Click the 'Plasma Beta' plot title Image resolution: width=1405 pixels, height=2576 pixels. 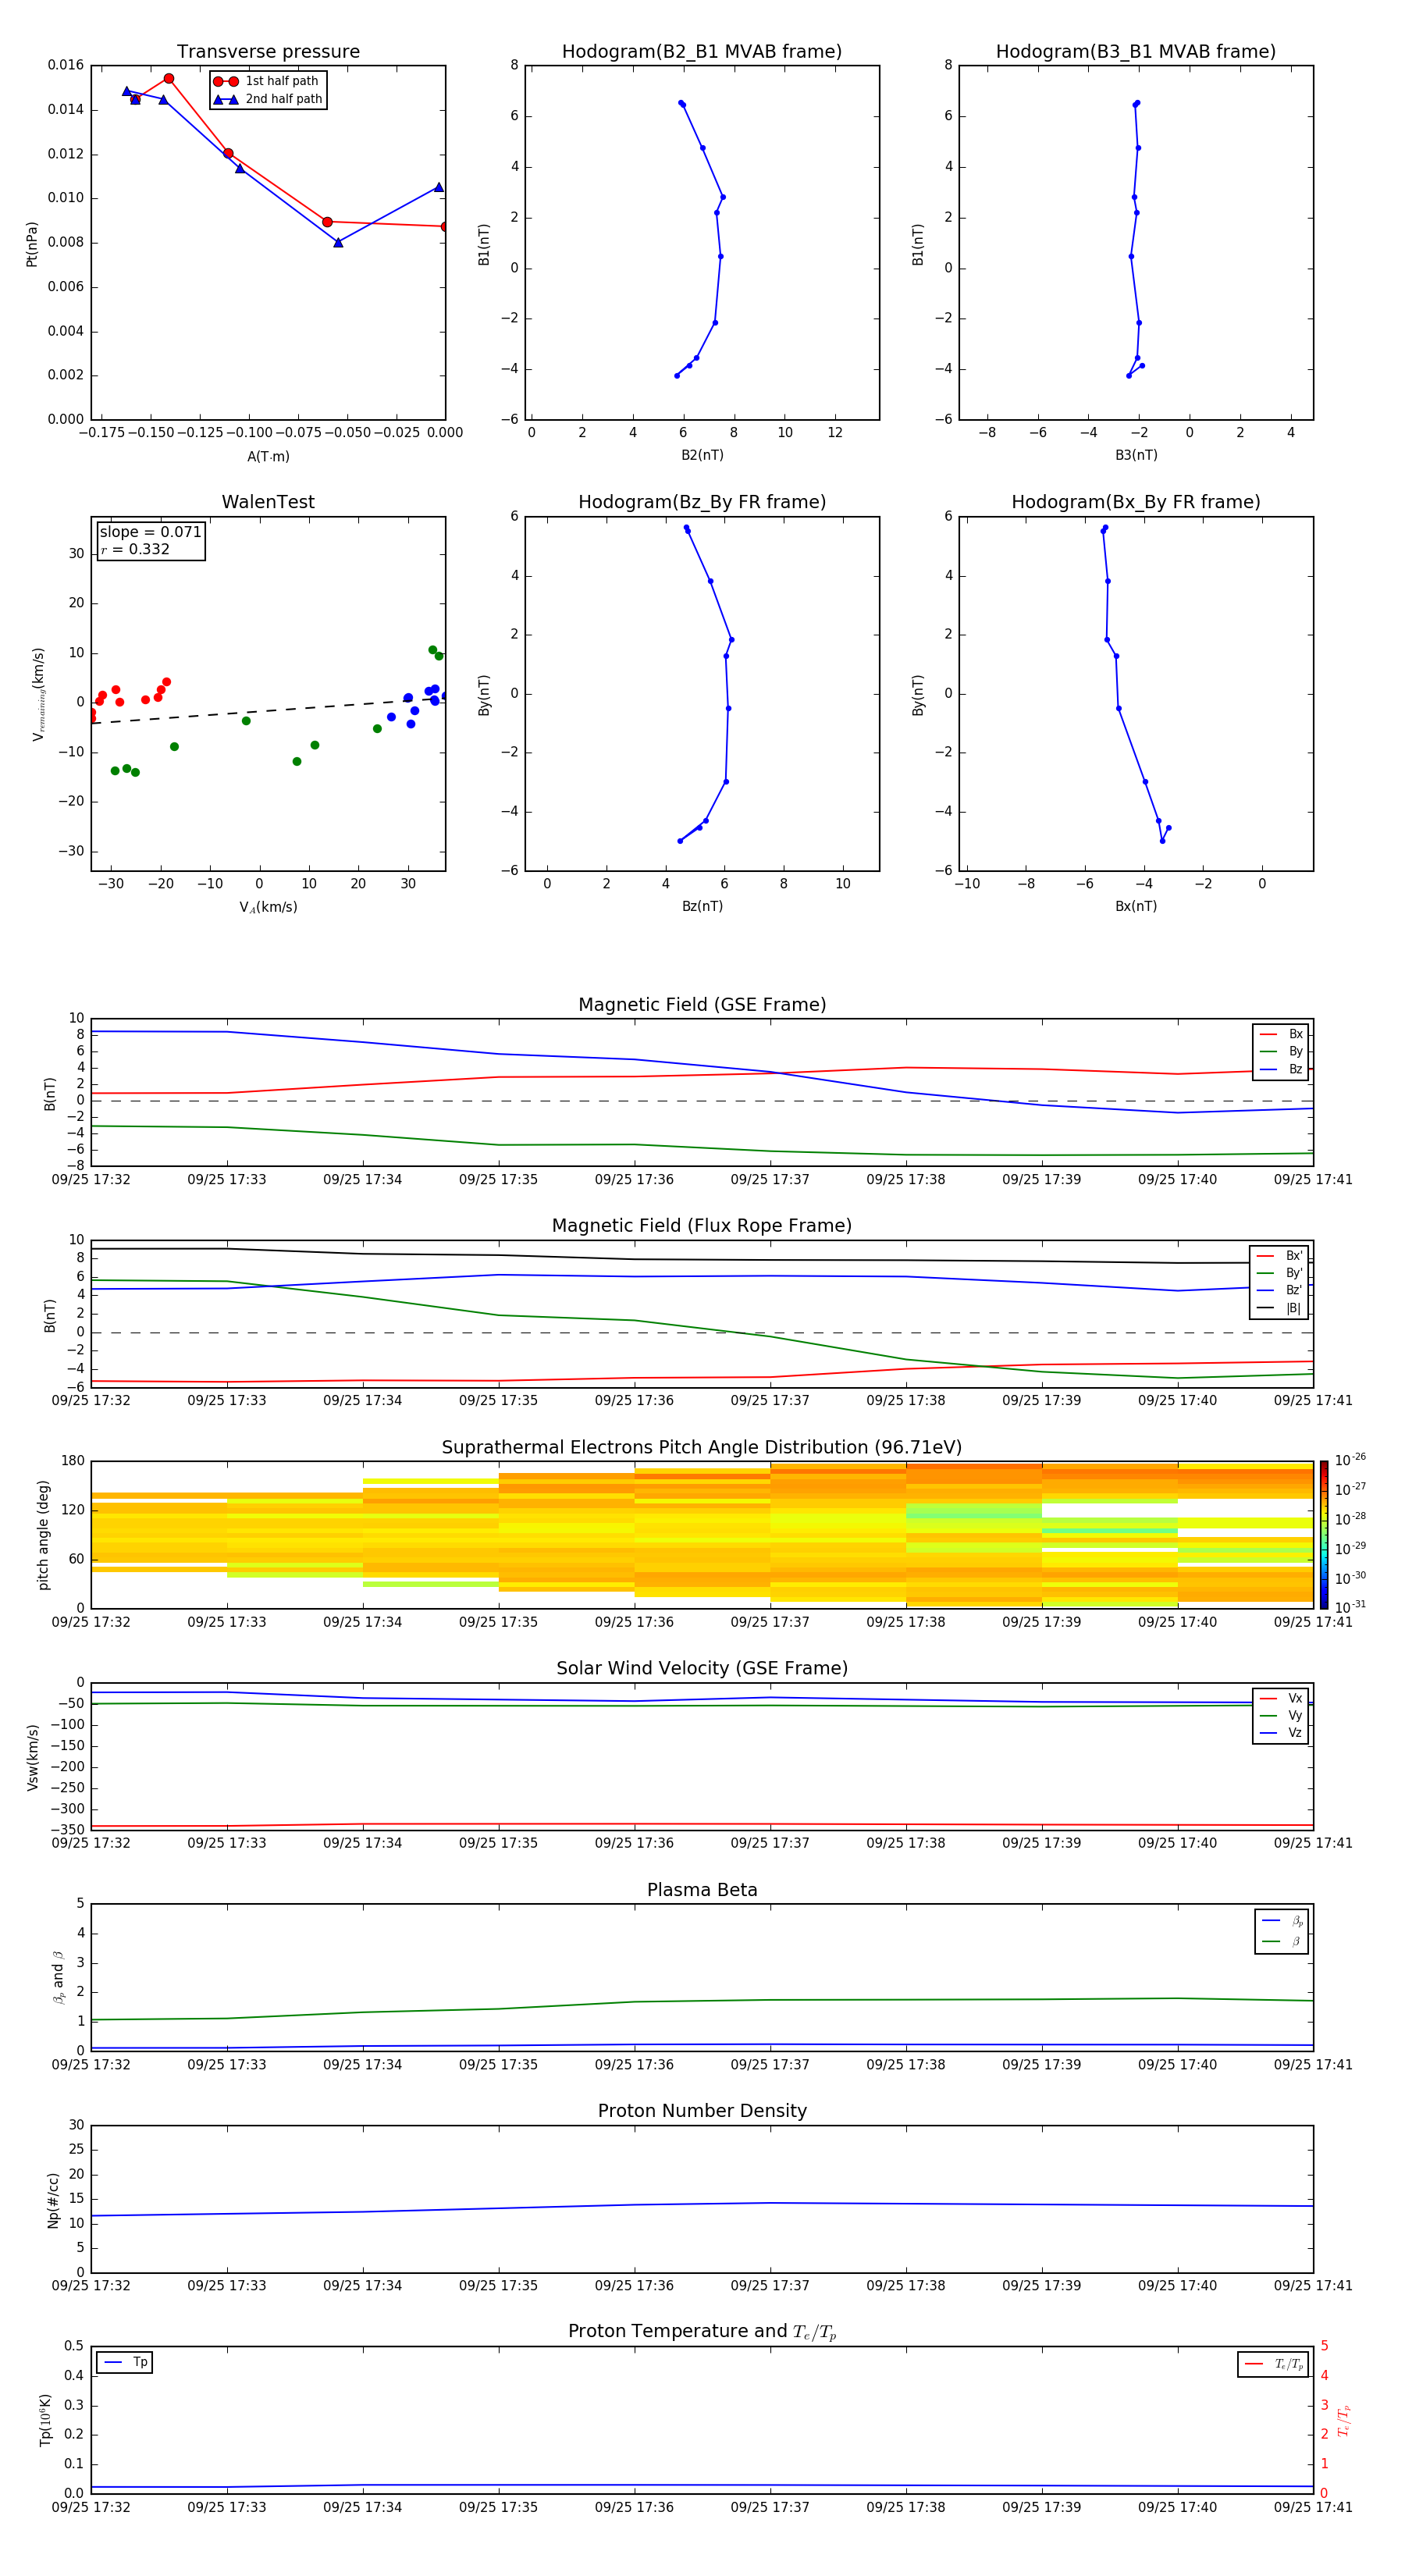point(702,1891)
